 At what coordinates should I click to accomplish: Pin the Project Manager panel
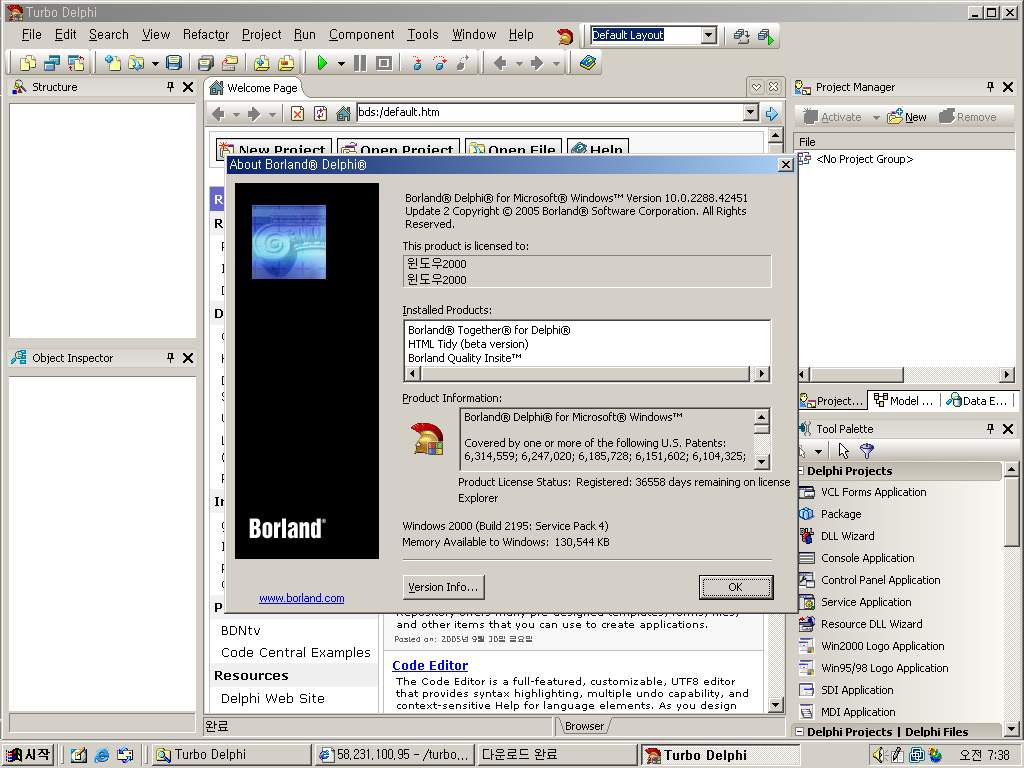click(x=990, y=87)
